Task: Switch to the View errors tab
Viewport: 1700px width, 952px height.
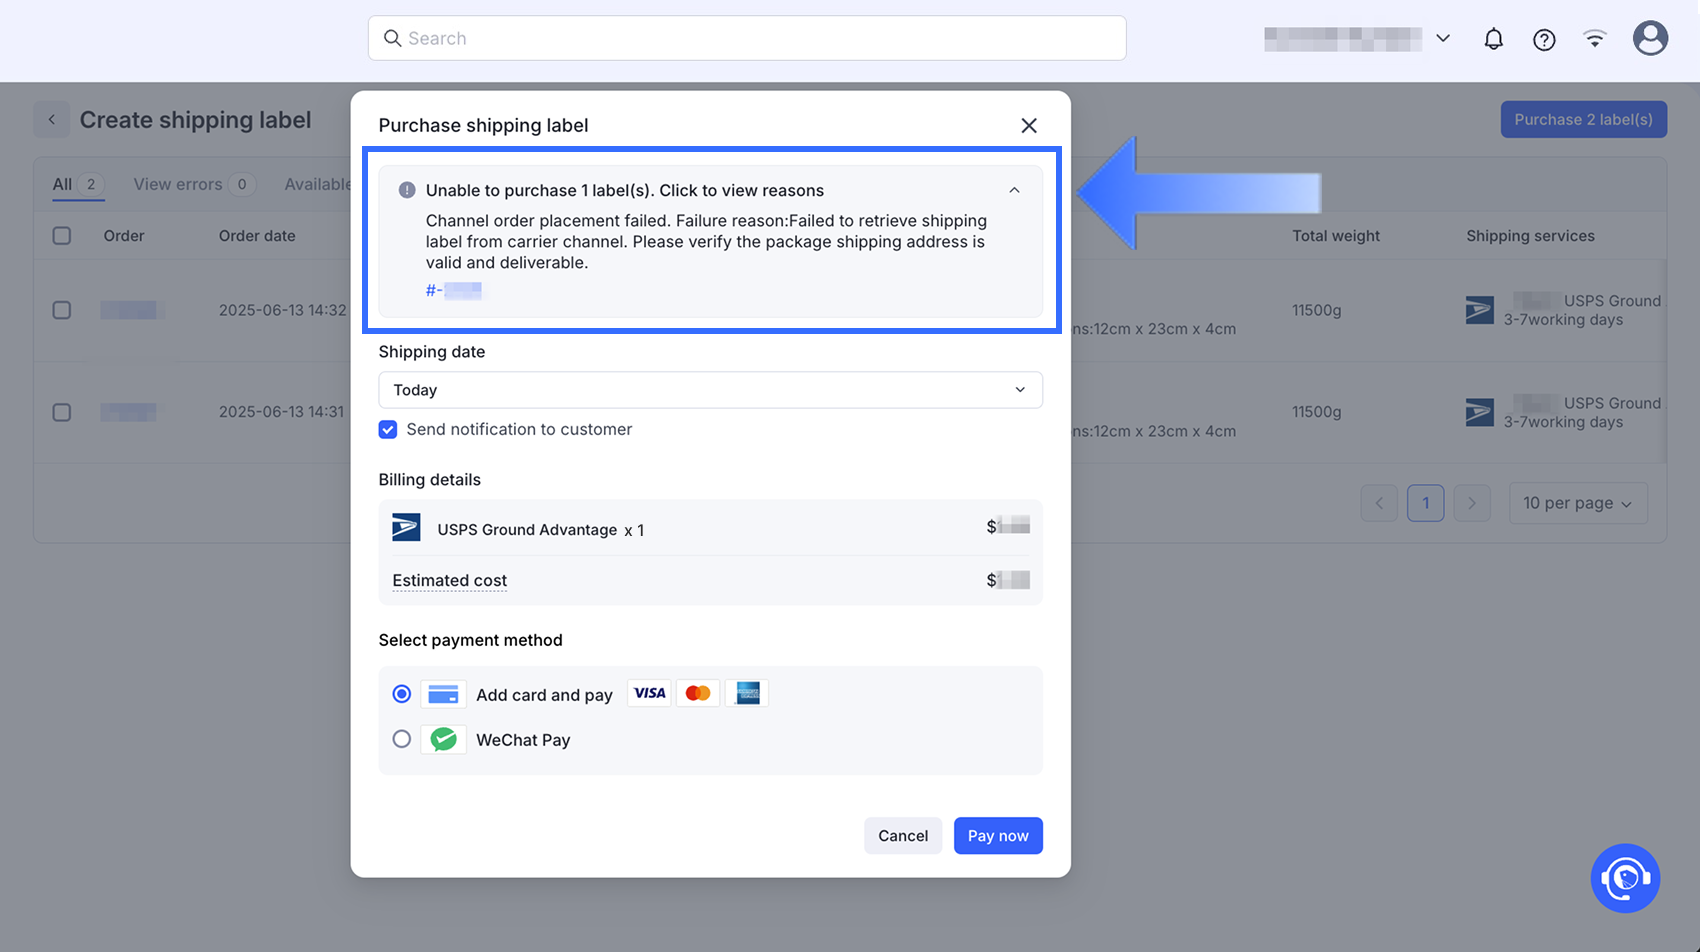Action: 178,184
